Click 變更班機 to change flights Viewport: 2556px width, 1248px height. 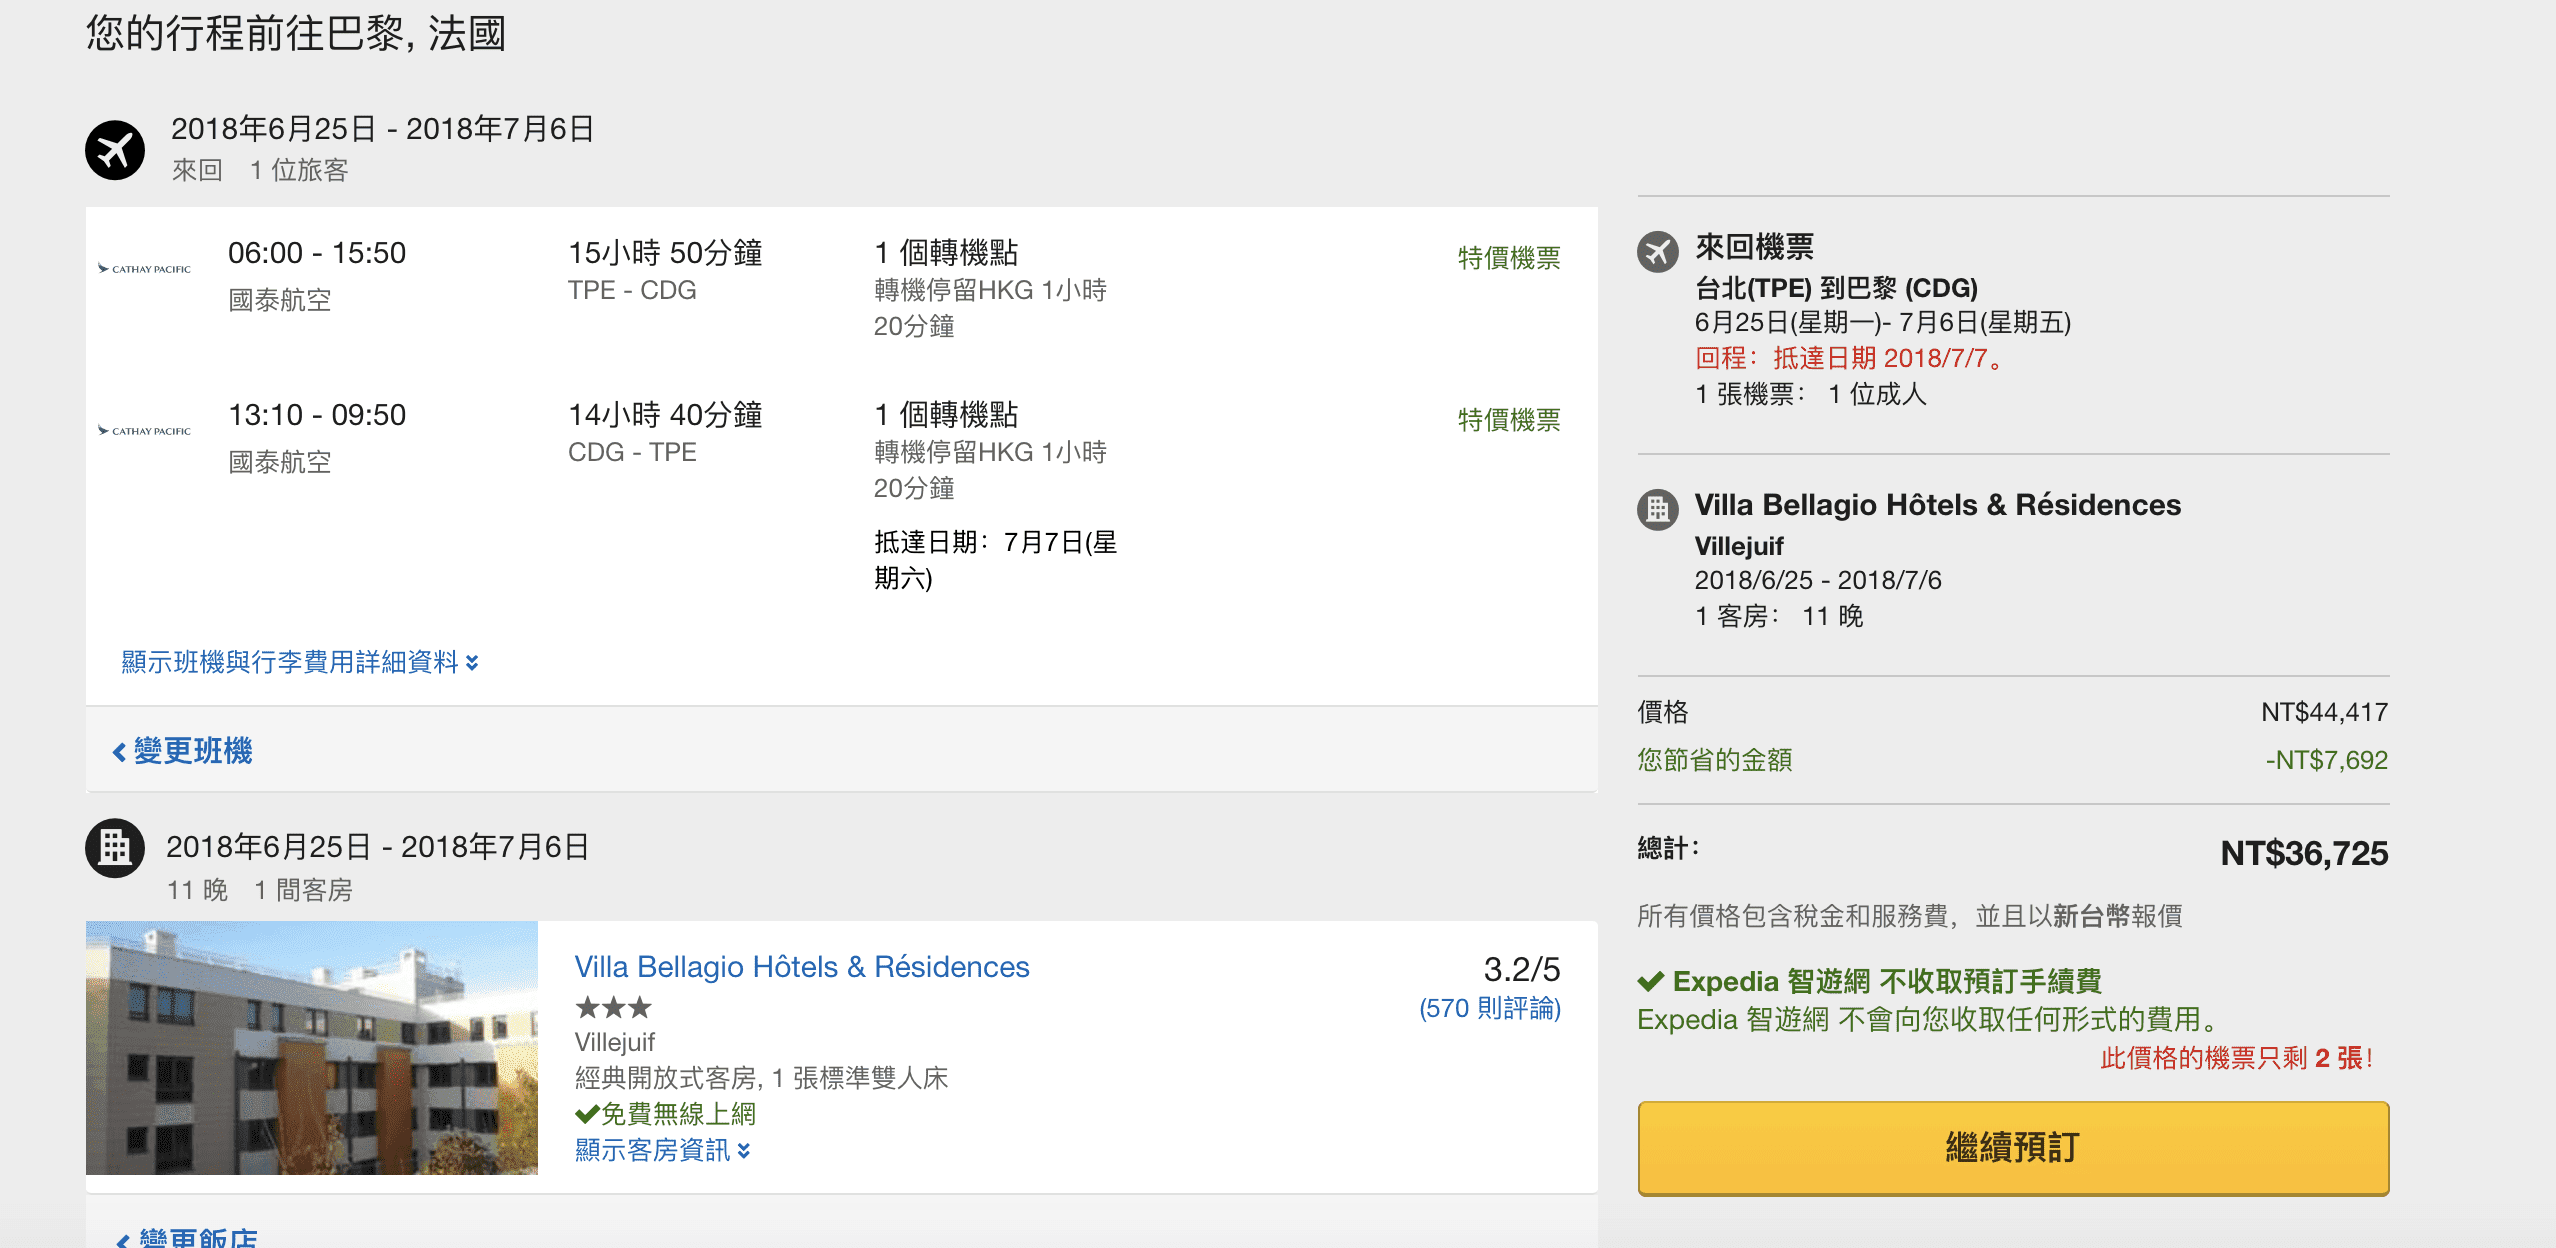point(182,751)
